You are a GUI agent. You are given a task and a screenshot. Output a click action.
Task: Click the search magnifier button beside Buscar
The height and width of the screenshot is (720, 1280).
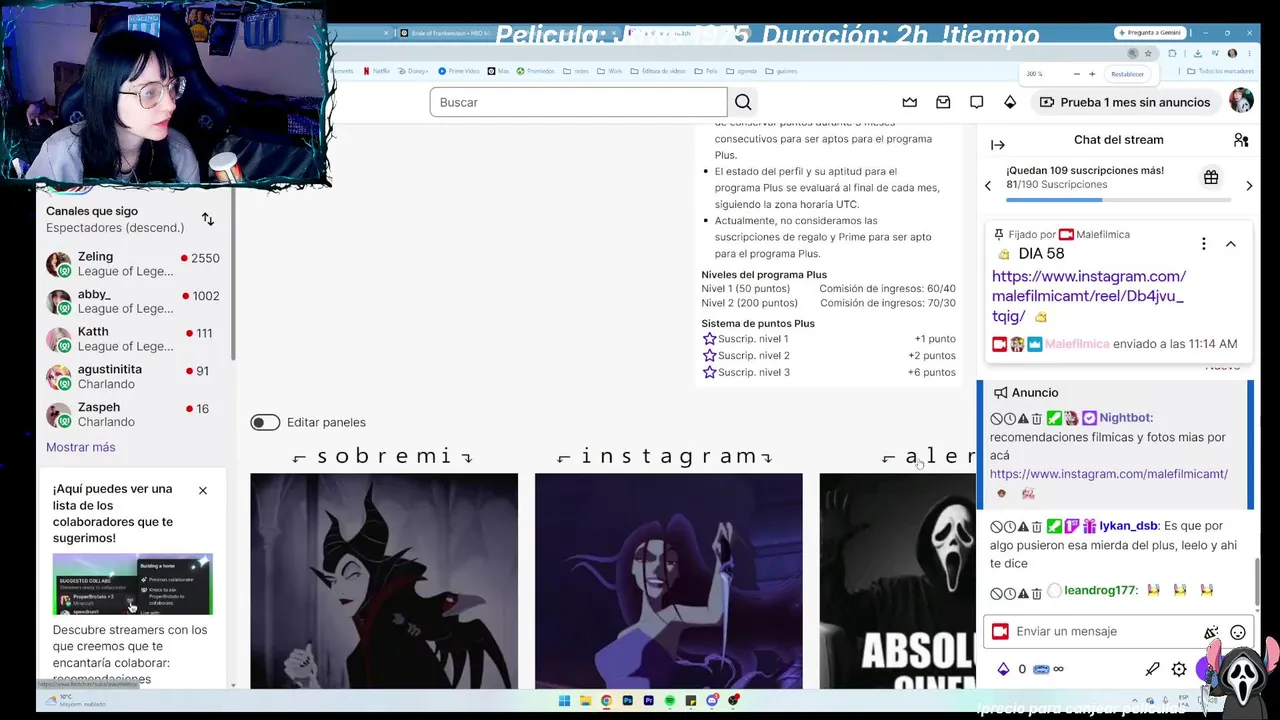point(743,102)
